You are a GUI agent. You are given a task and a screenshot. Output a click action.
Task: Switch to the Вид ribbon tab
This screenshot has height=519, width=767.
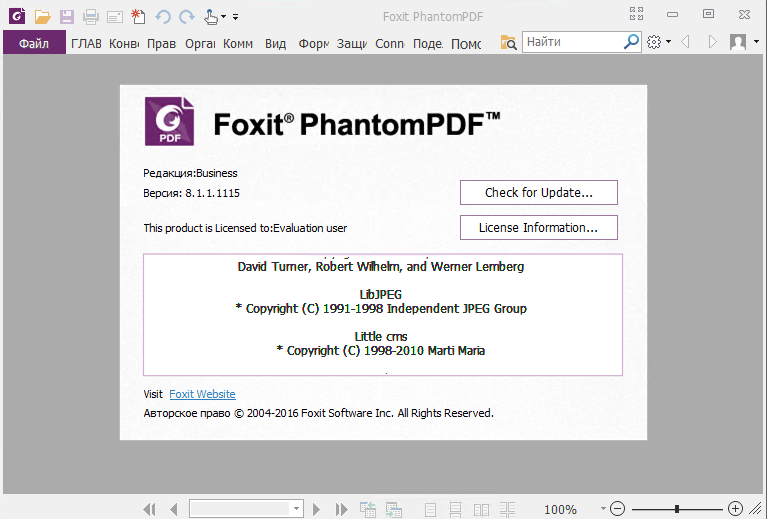[x=275, y=44]
